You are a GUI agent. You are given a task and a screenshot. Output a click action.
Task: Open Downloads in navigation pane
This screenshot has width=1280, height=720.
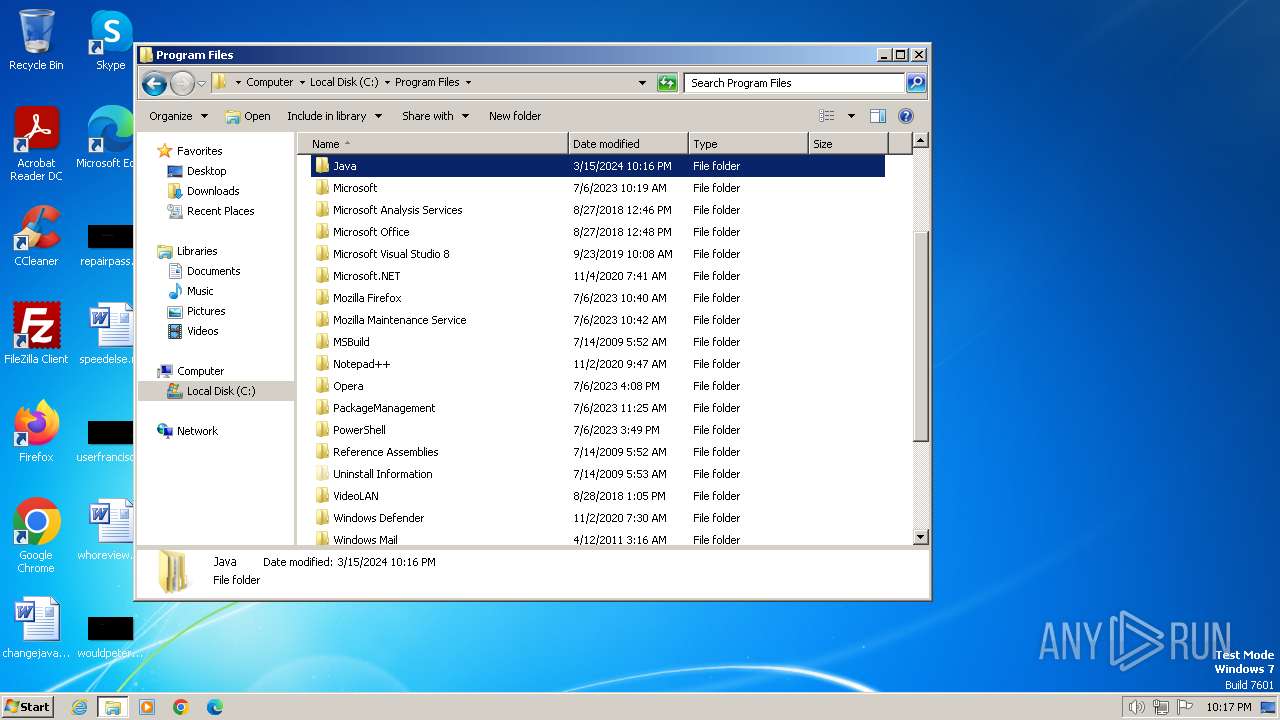[x=213, y=191]
